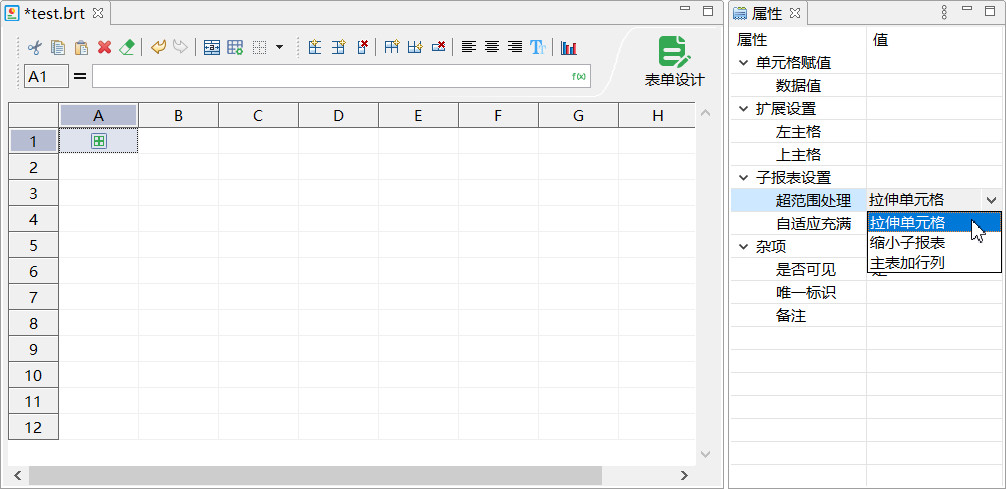Screen dimensions: 1006x489
Task: Open the border style dropdown arrow
Action: (x=279, y=47)
